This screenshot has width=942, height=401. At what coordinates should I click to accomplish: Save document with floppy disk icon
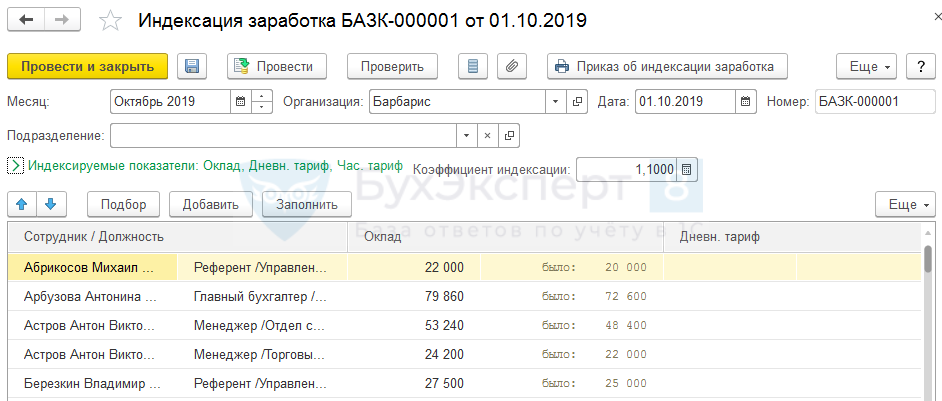pyautogui.click(x=192, y=67)
